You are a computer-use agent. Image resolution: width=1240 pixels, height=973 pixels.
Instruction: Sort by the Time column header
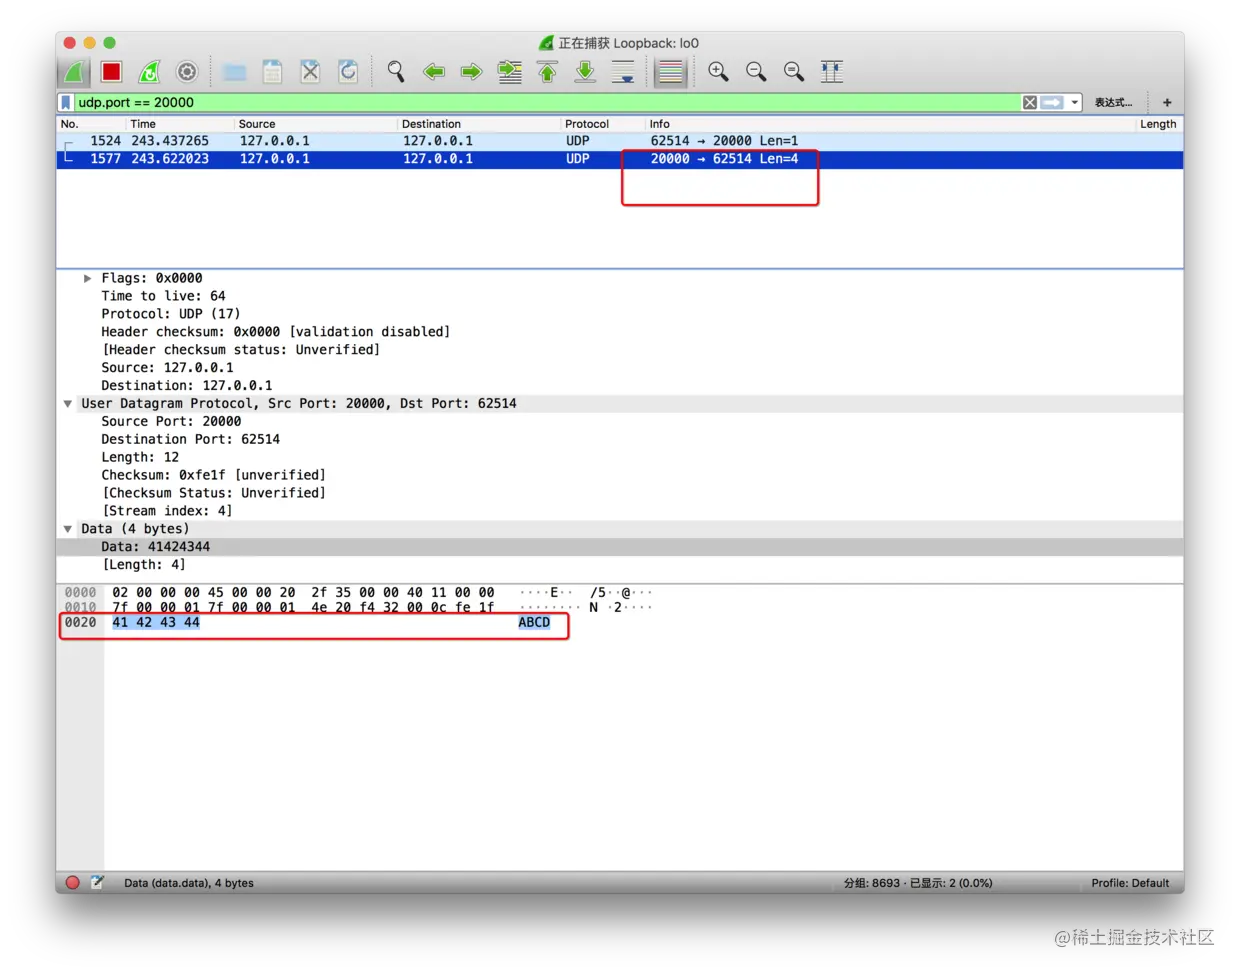(180, 124)
